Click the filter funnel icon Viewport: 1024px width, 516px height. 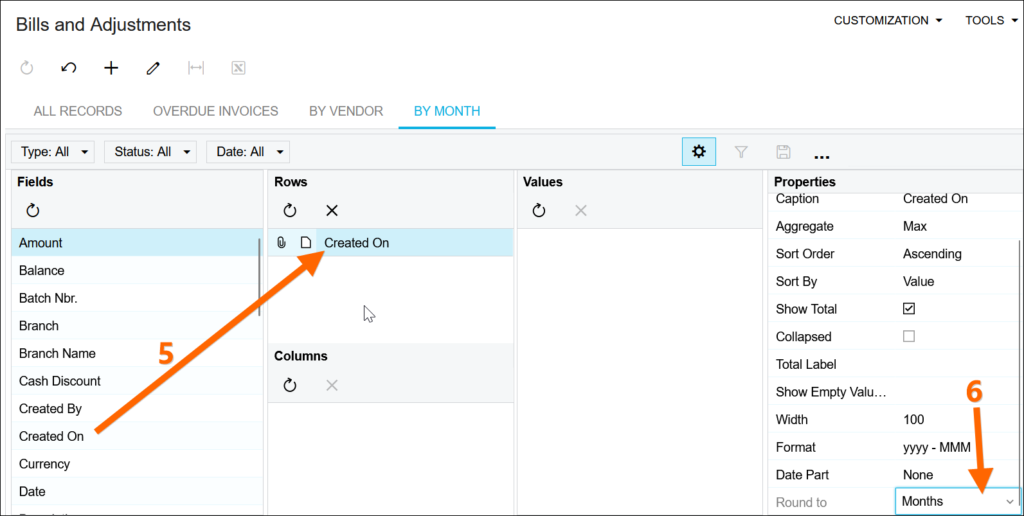(741, 152)
